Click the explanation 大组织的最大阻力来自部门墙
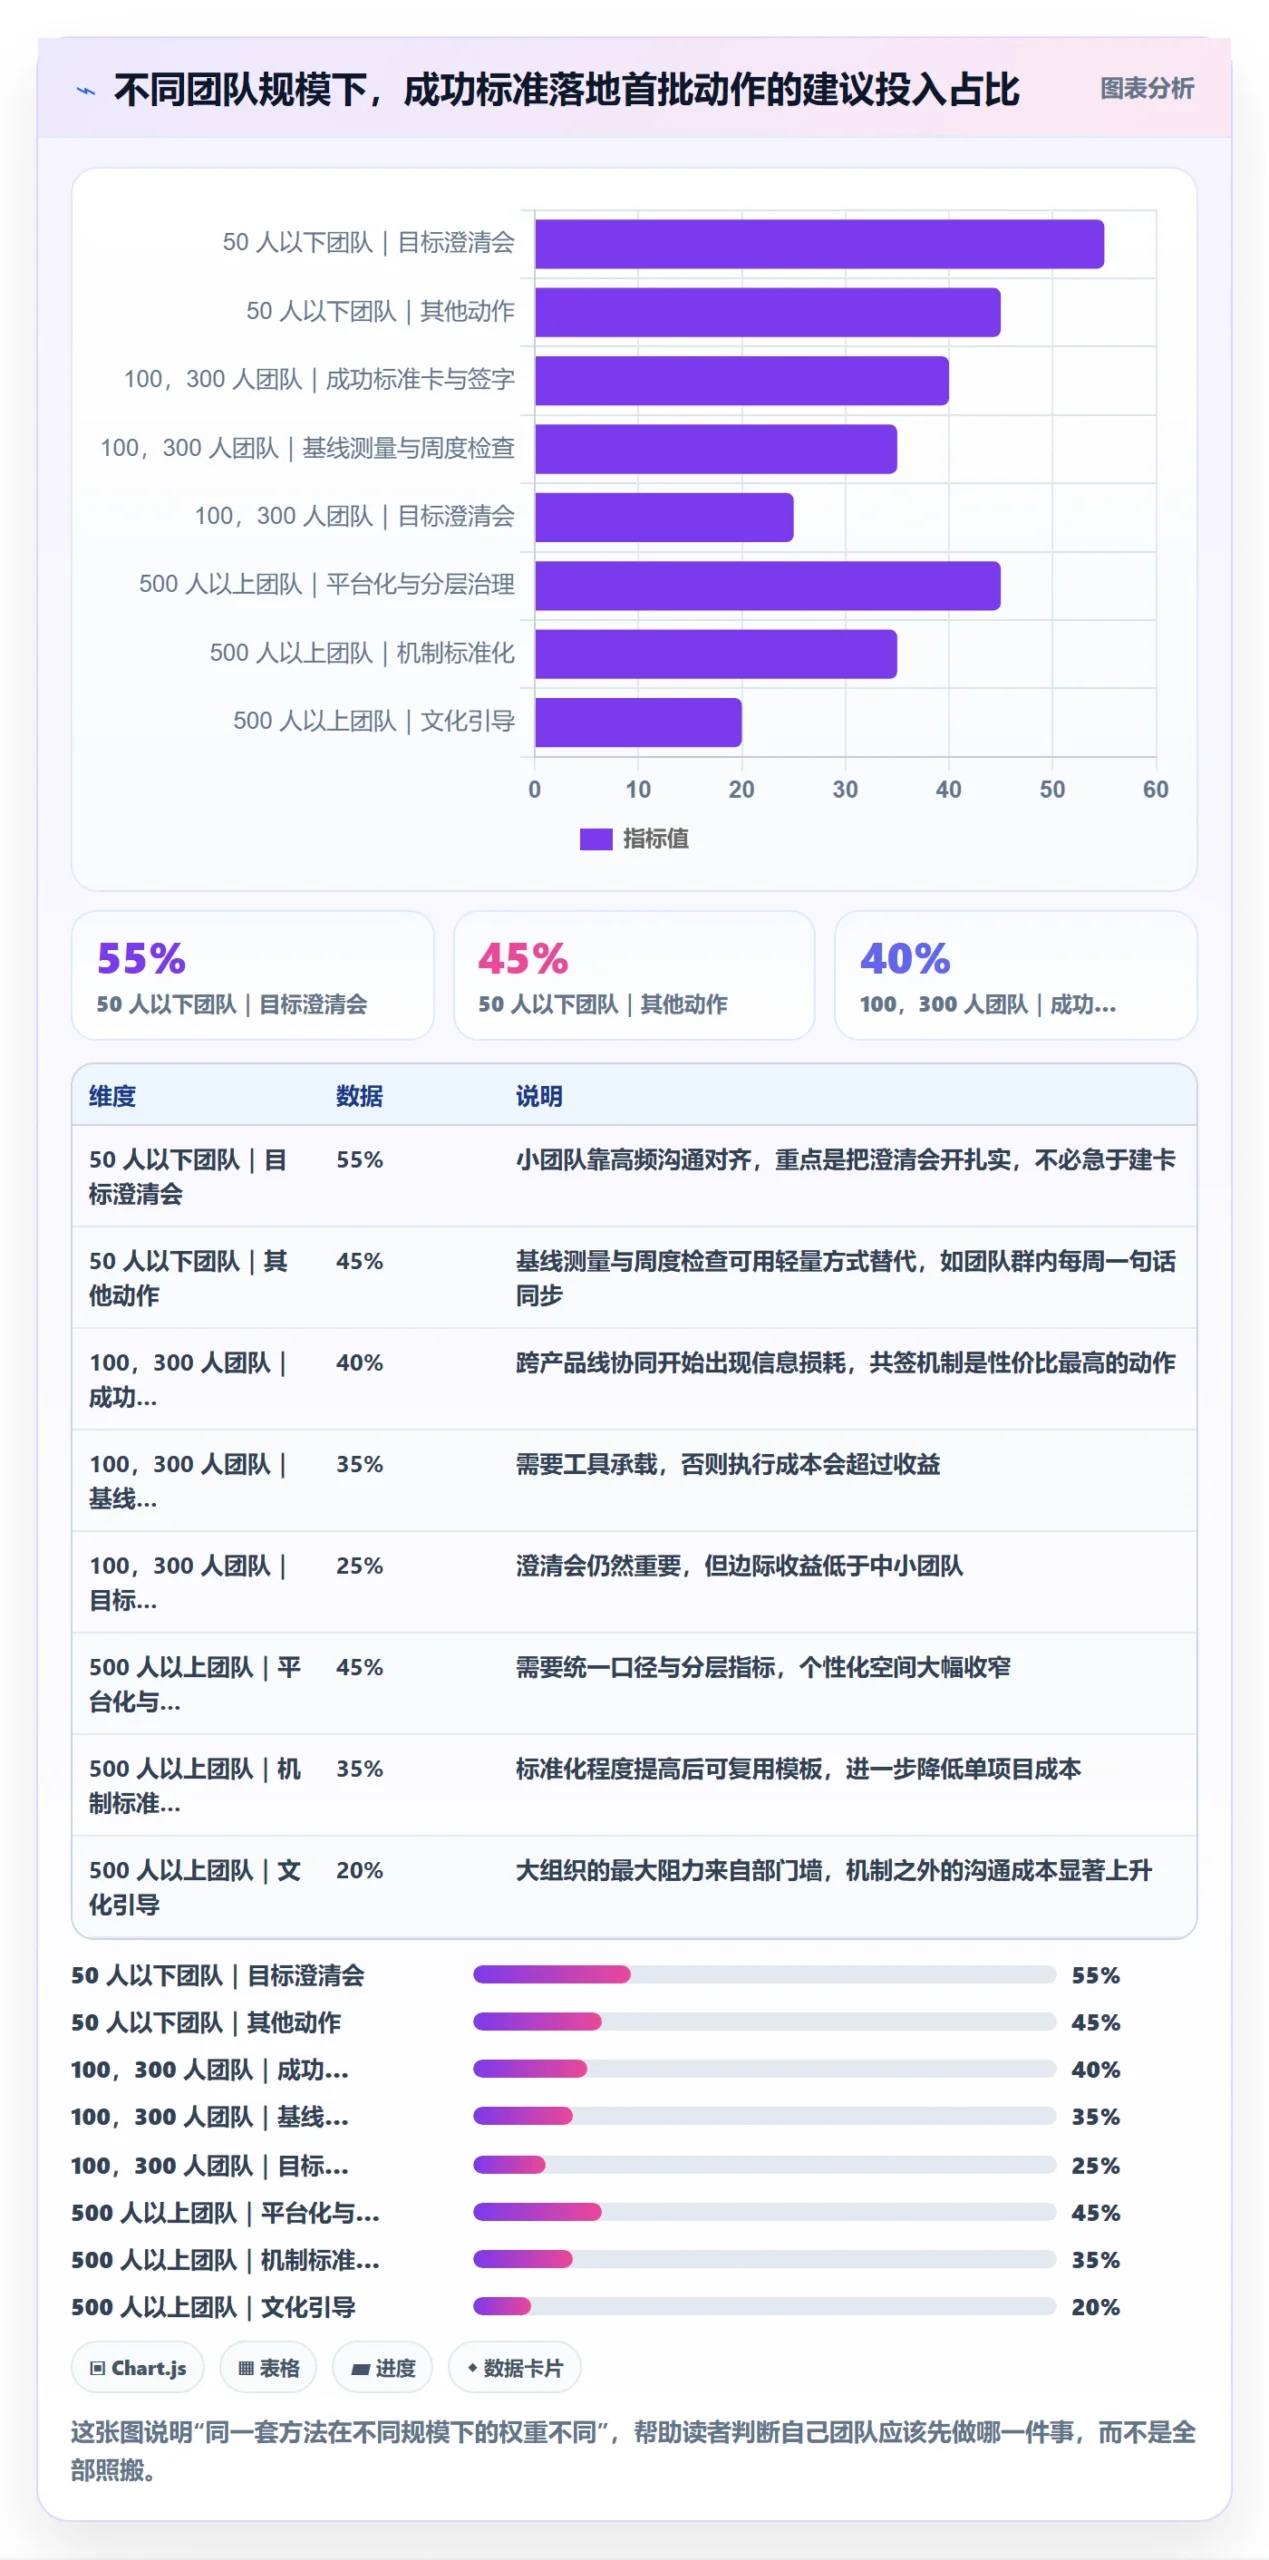The width and height of the screenshot is (1269, 2560). (834, 1871)
